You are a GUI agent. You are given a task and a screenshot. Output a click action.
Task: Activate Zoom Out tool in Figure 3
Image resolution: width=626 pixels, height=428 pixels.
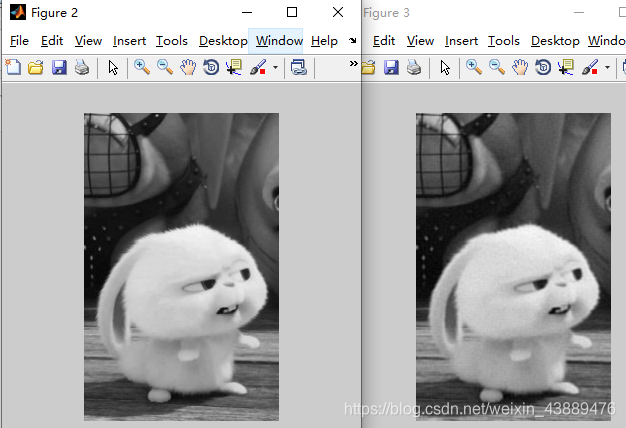pyautogui.click(x=497, y=67)
